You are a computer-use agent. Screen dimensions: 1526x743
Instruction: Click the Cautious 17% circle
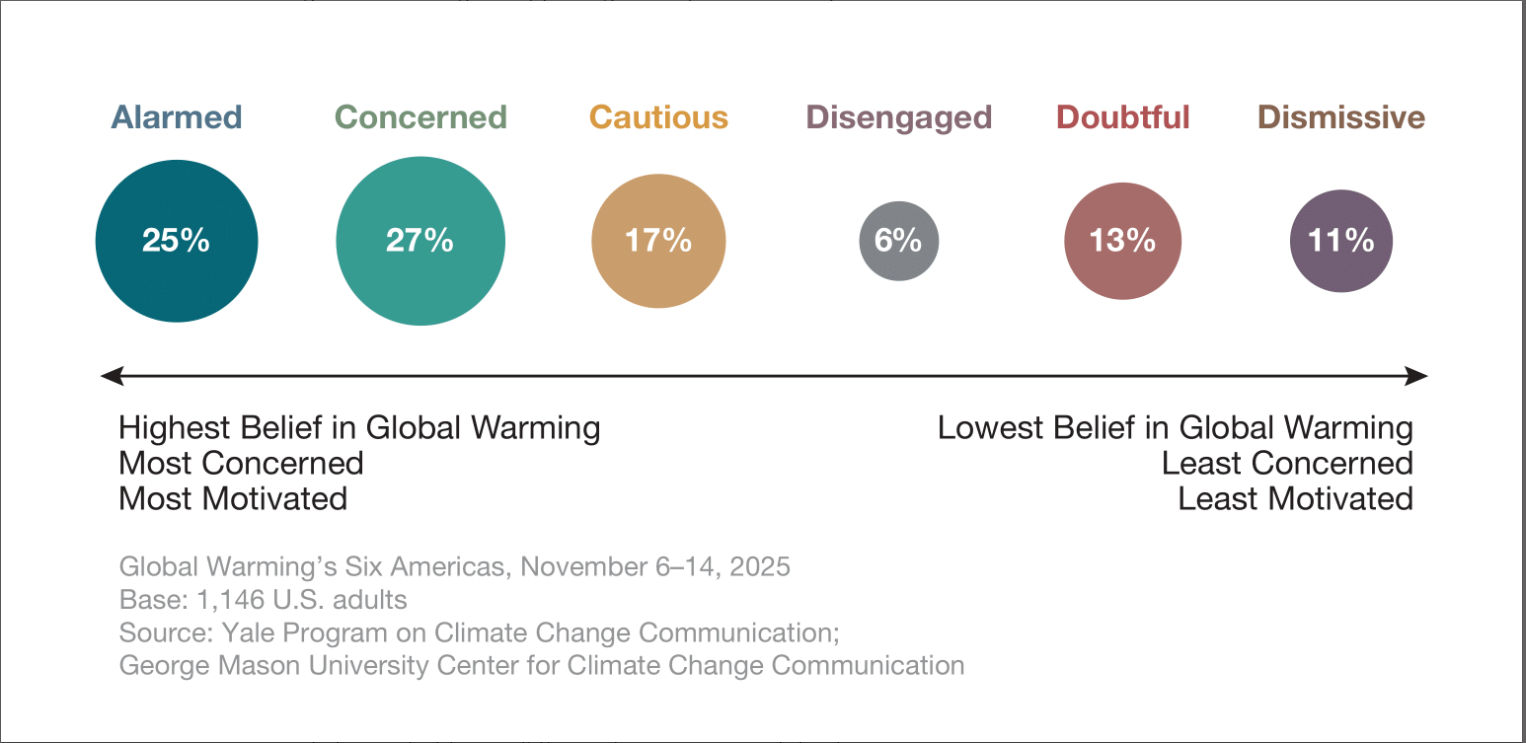pos(658,241)
